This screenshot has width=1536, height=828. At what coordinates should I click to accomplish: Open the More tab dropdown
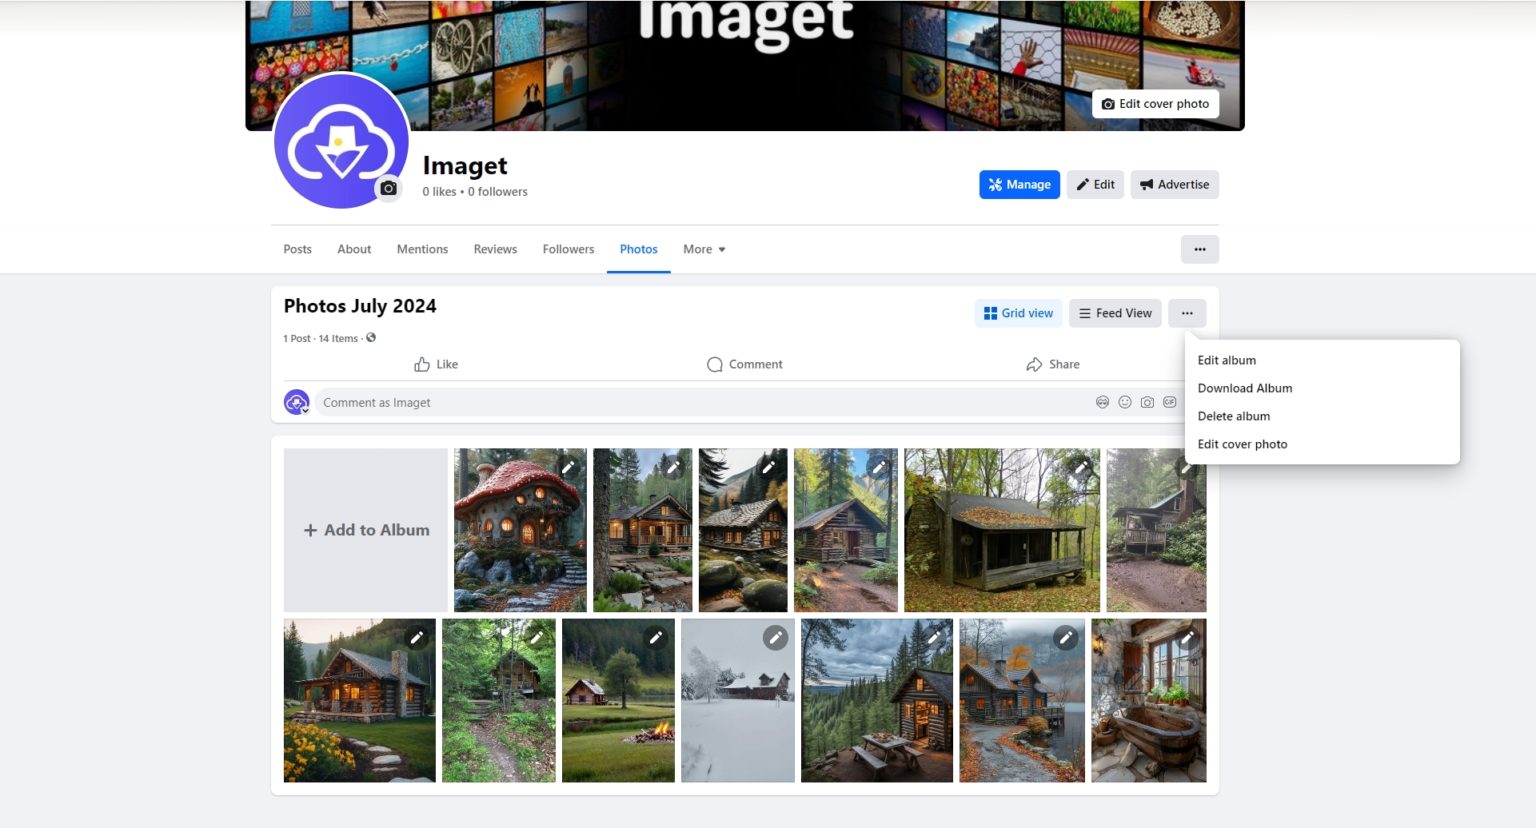(x=703, y=249)
